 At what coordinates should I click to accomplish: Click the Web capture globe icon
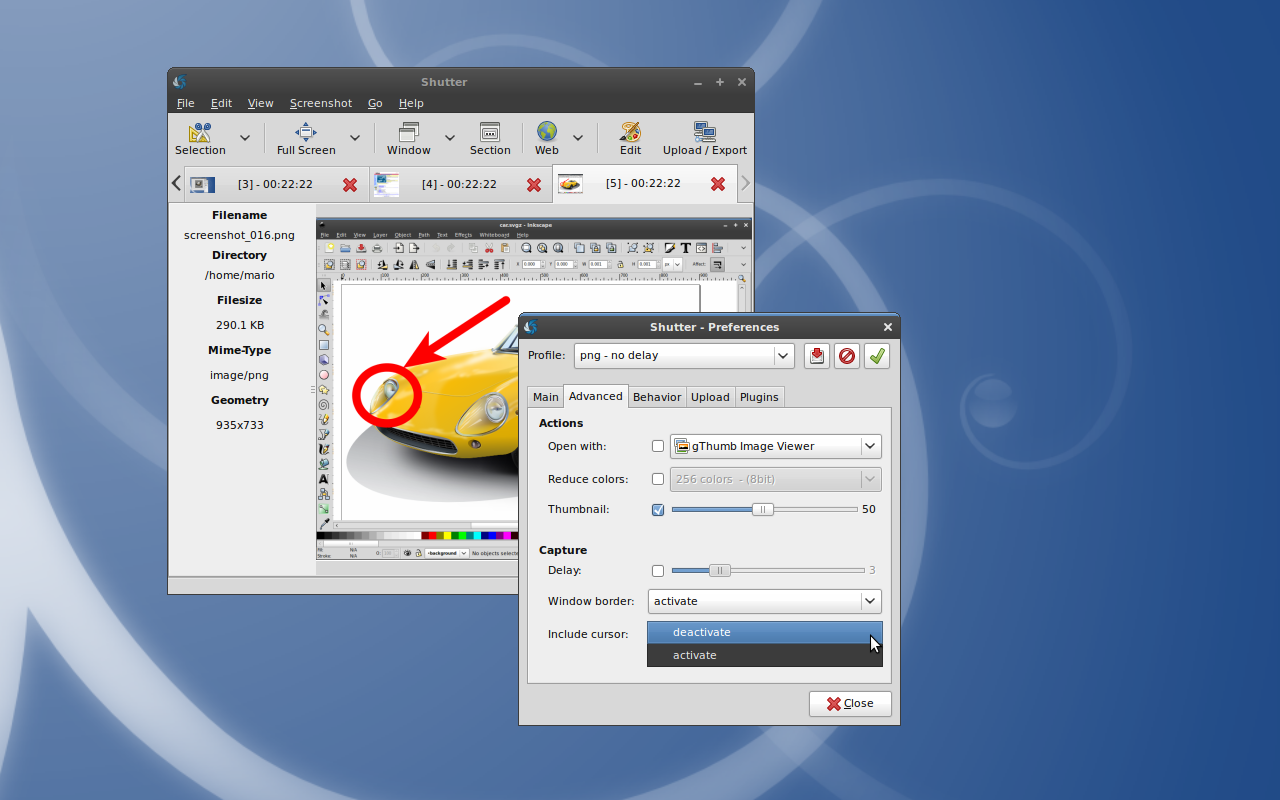tap(546, 133)
